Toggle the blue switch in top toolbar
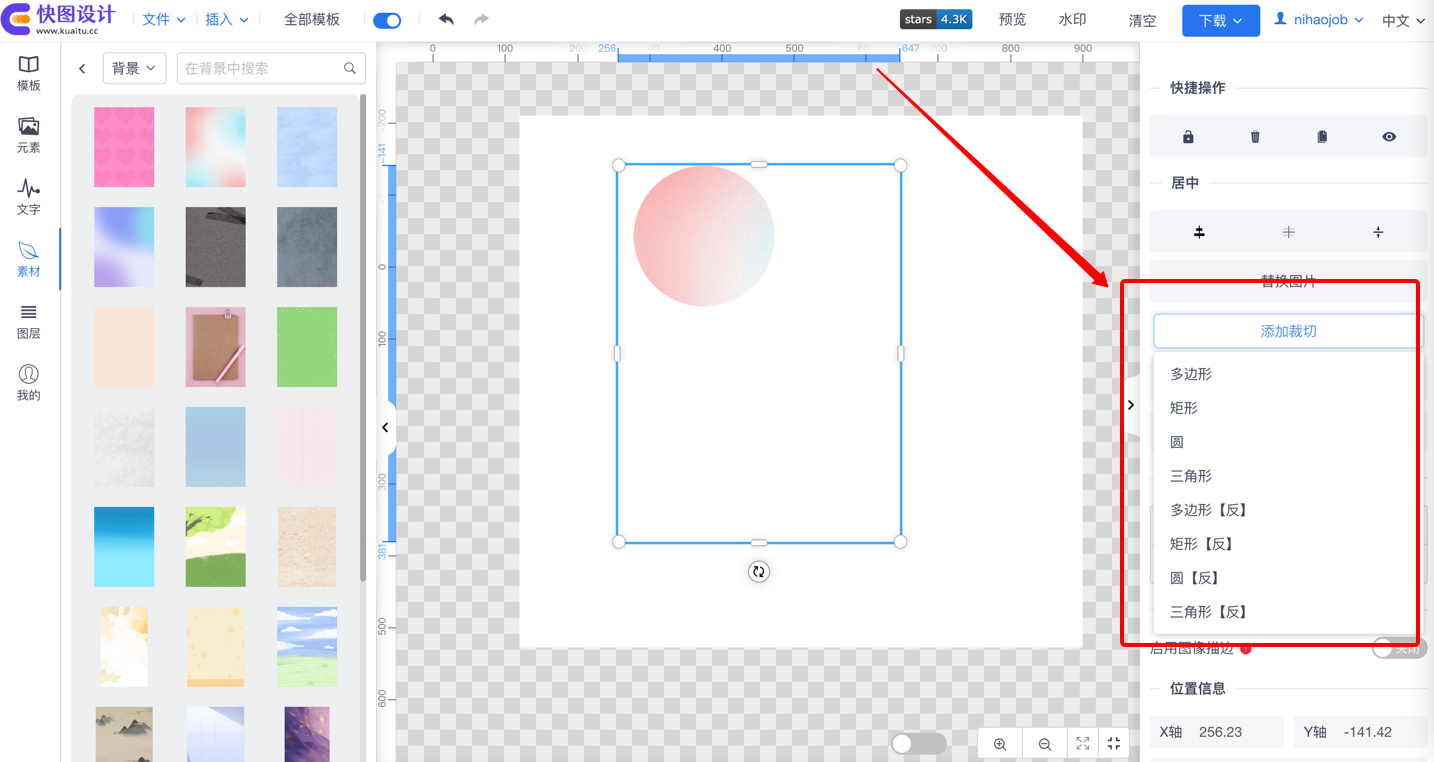Image resolution: width=1434 pixels, height=762 pixels. pos(387,20)
